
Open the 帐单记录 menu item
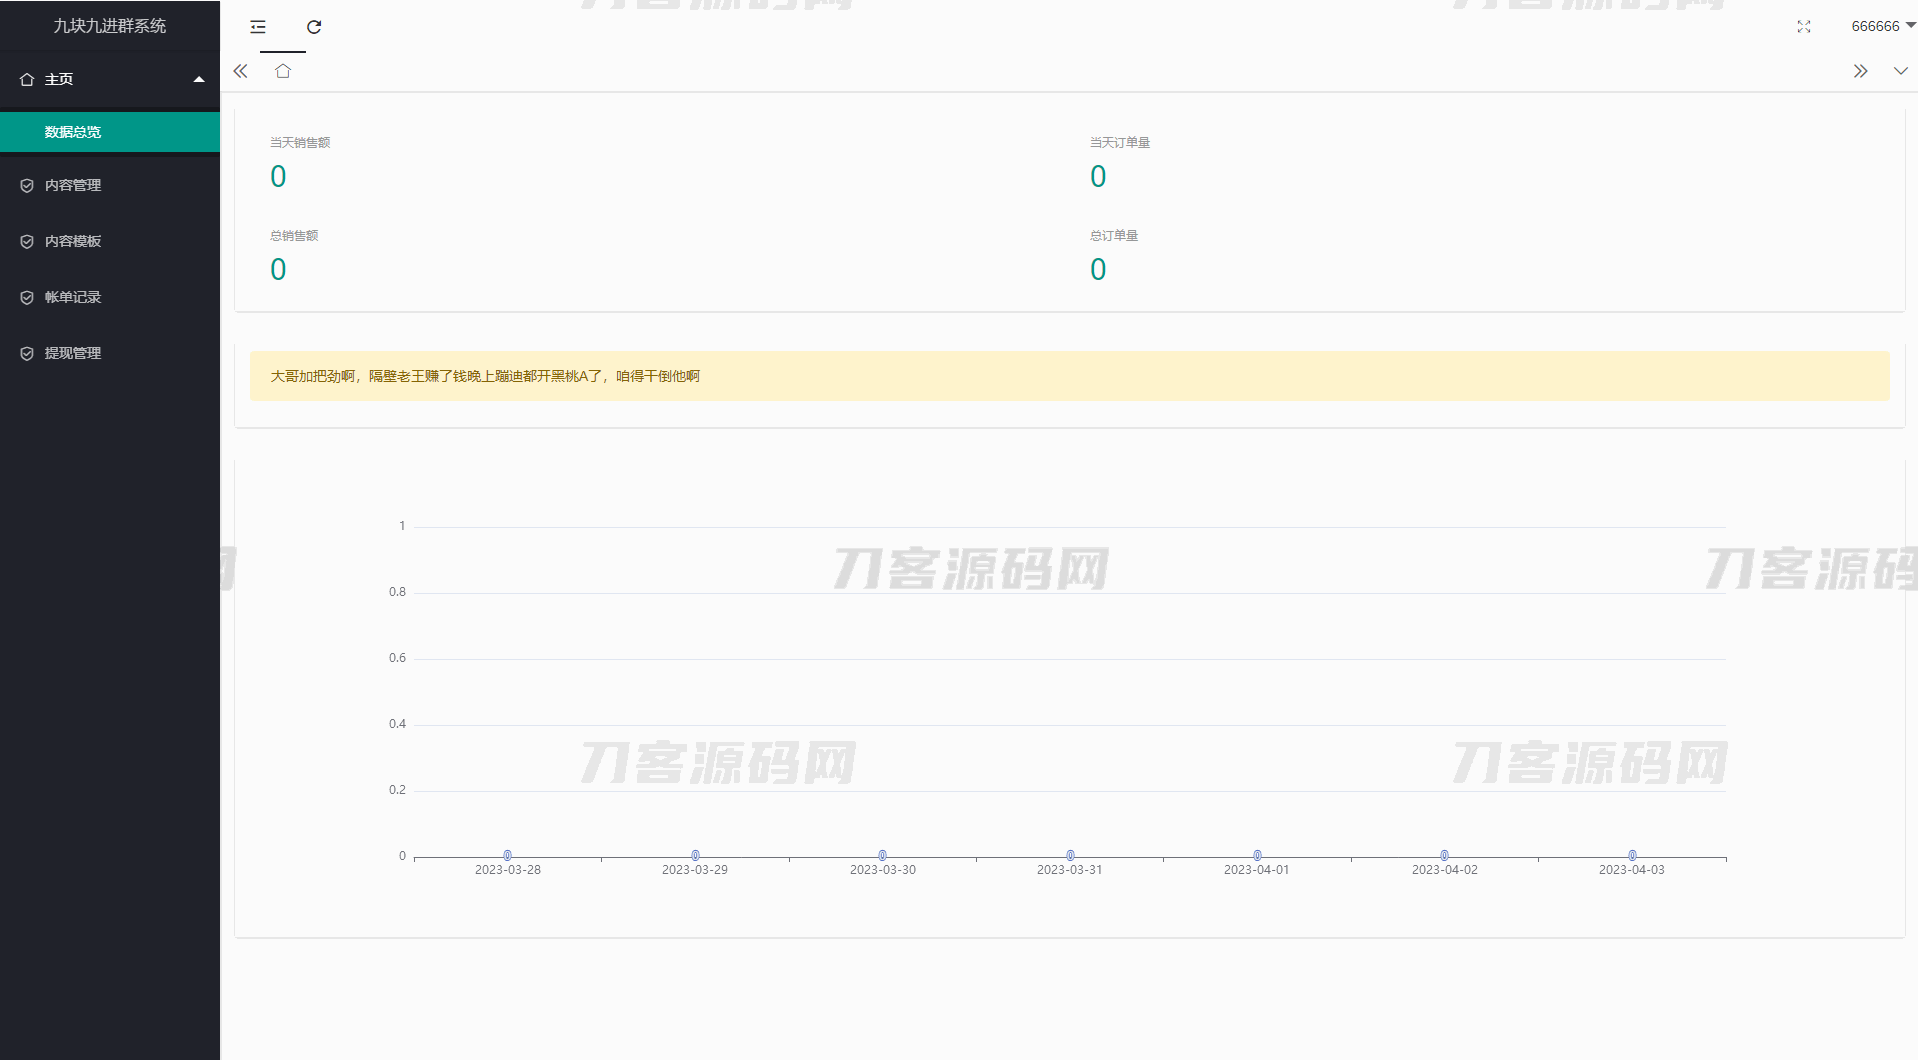(x=73, y=297)
